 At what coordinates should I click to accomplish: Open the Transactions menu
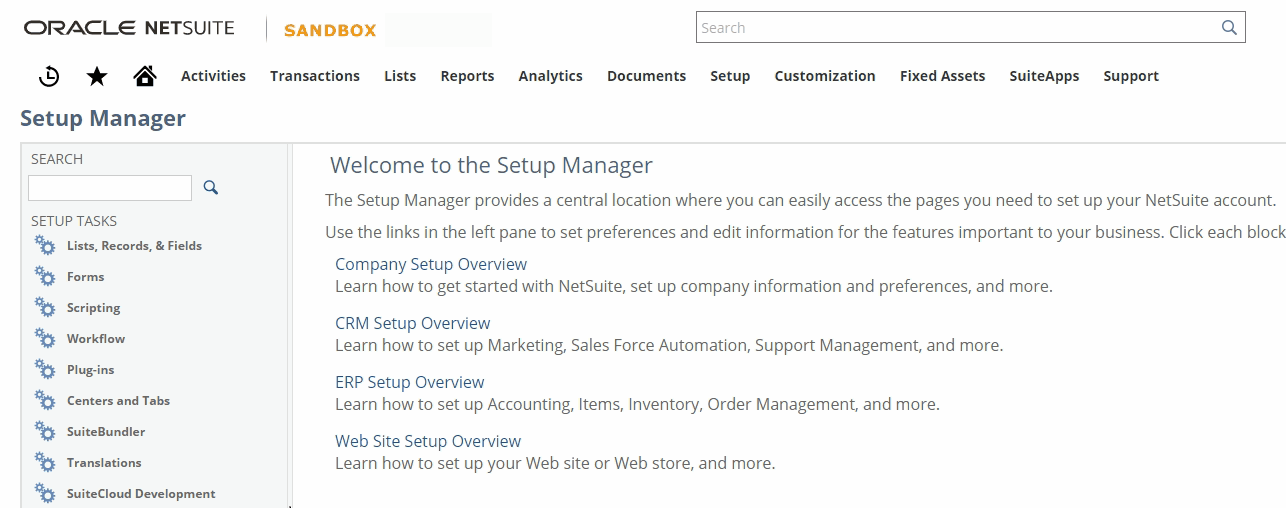pyautogui.click(x=315, y=76)
